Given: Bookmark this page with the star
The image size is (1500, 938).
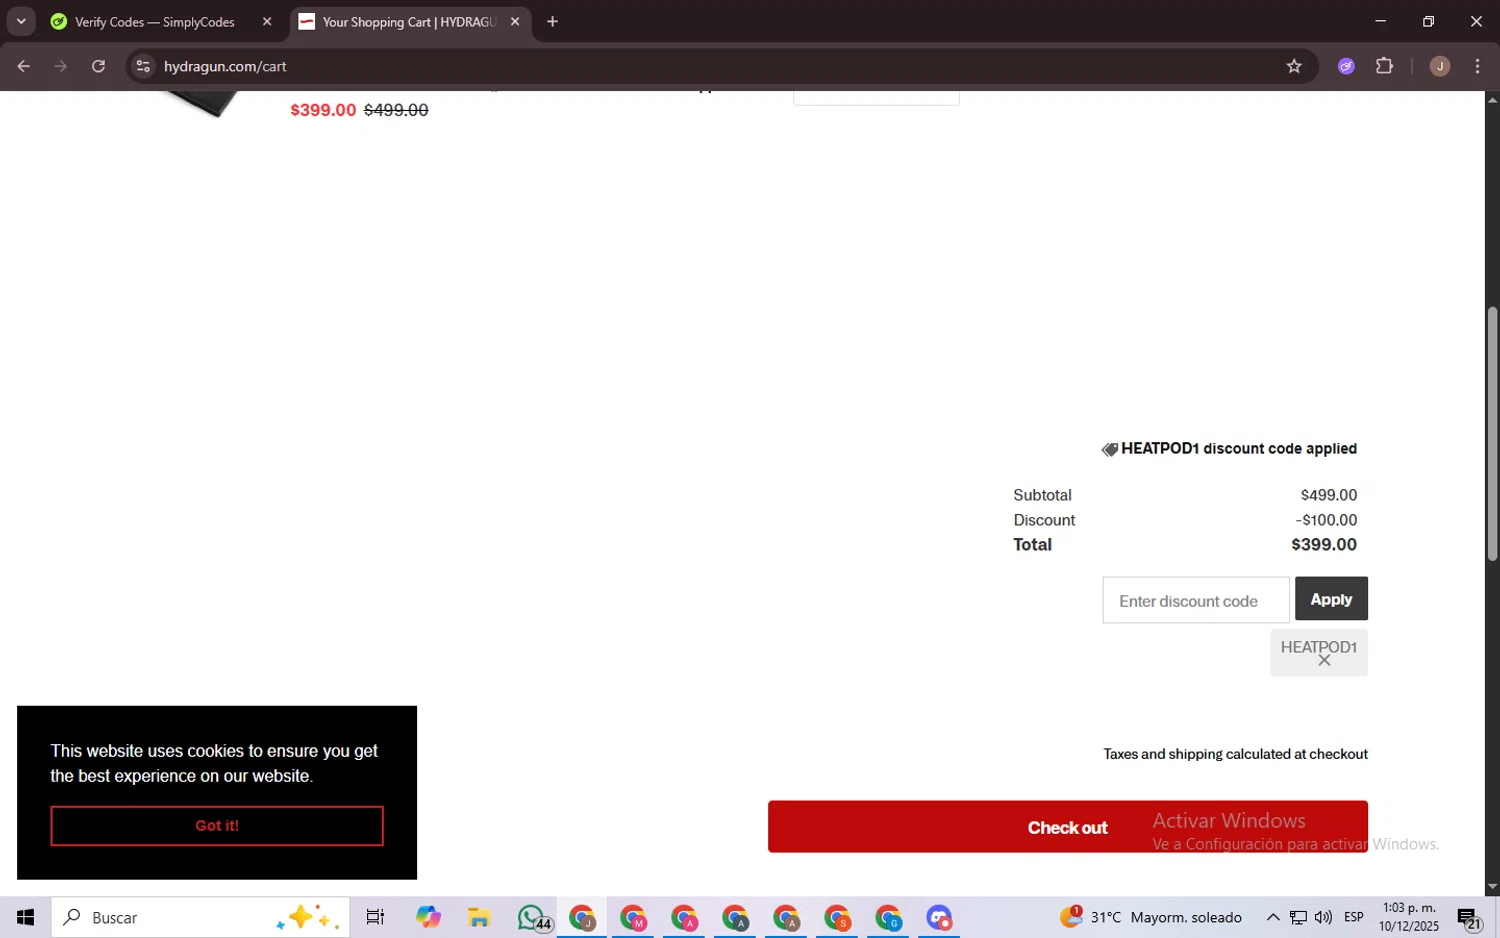Looking at the screenshot, I should coord(1294,67).
